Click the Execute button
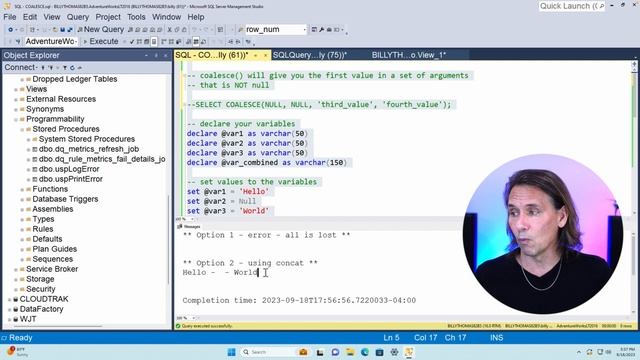640x360 pixels. (101, 42)
